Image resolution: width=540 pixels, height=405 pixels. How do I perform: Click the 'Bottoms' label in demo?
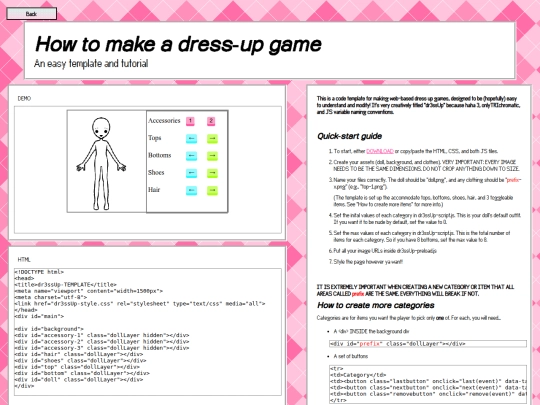159,155
